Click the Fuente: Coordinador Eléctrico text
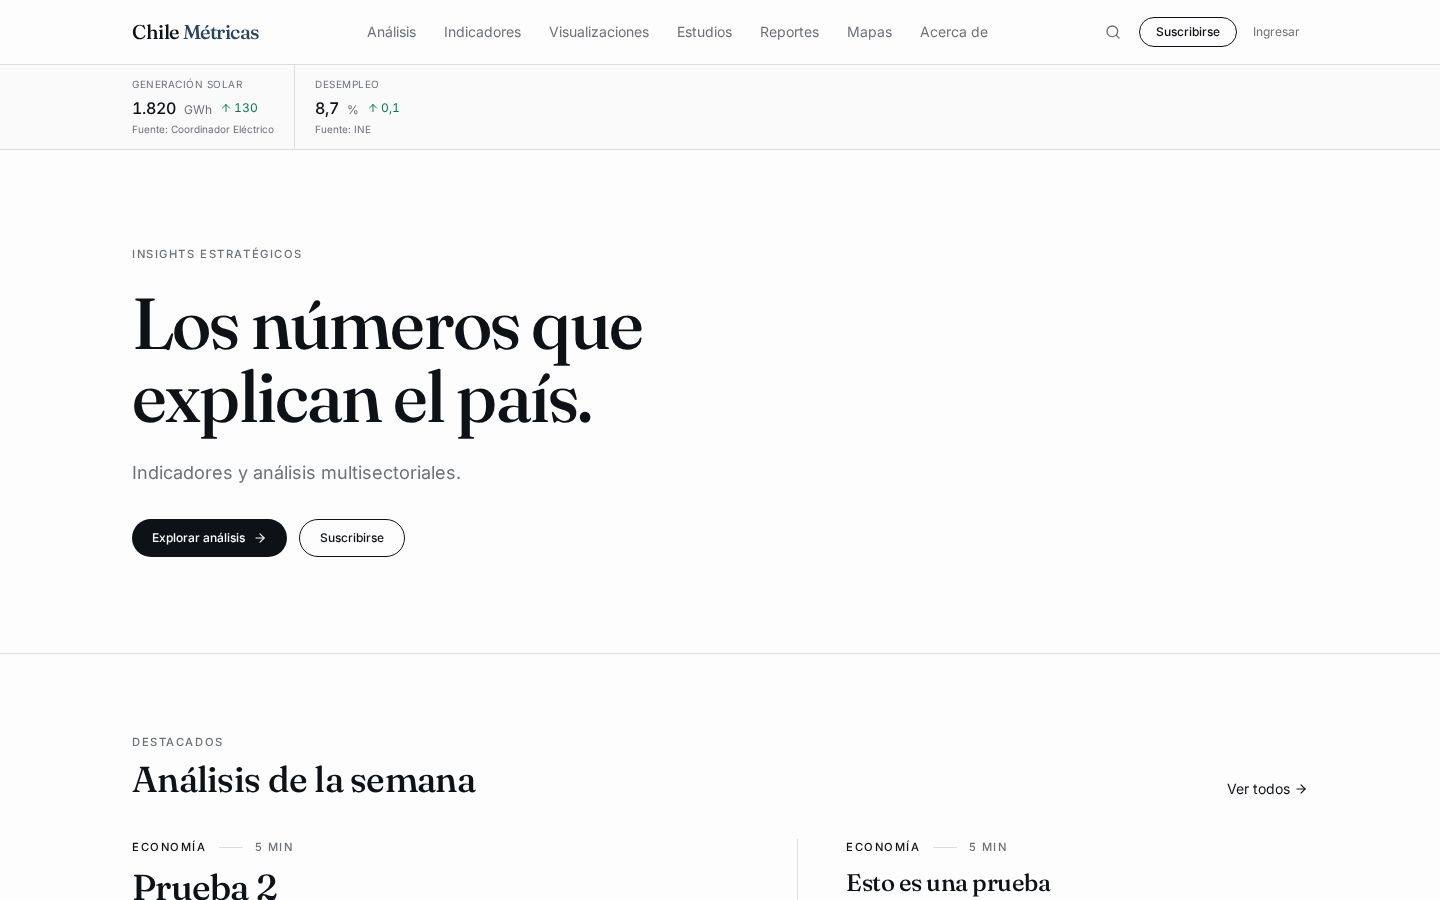 [x=203, y=130]
